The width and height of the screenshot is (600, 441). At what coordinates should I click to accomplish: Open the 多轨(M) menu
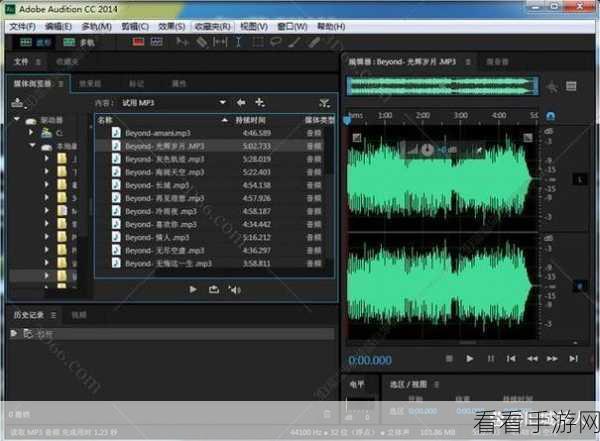click(96, 26)
